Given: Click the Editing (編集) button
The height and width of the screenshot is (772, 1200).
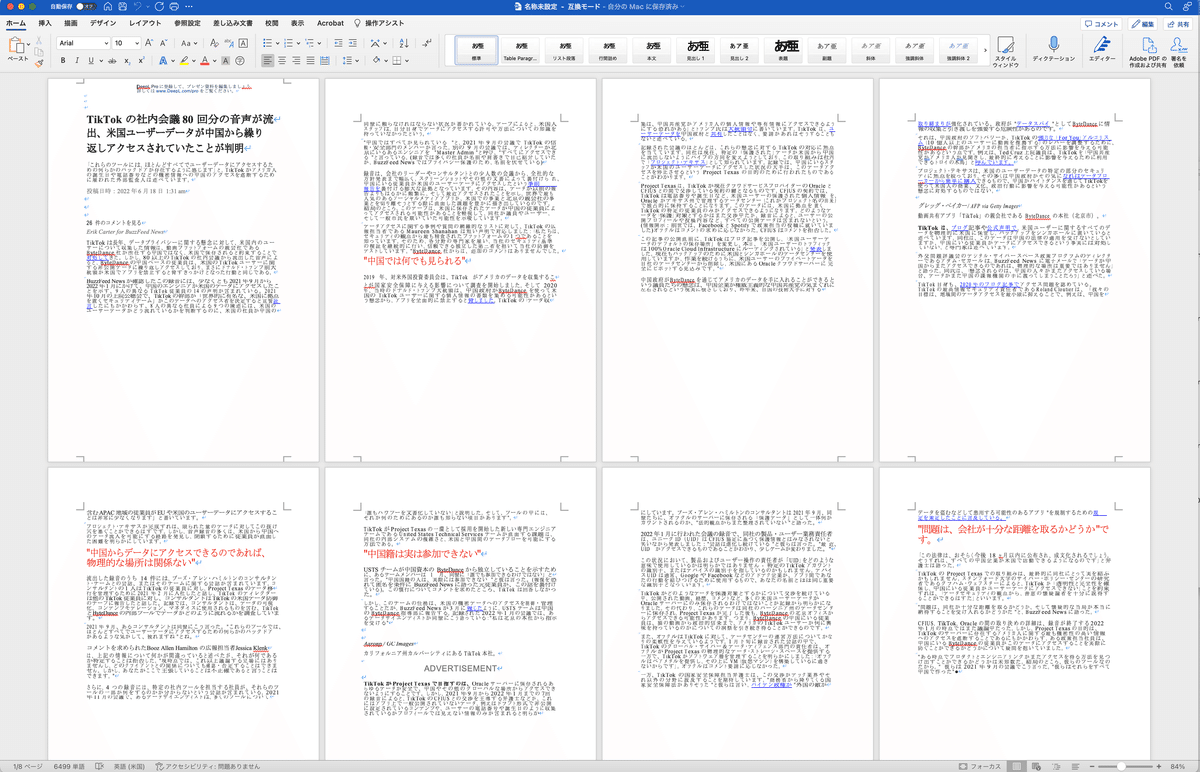Looking at the screenshot, I should point(1143,23).
